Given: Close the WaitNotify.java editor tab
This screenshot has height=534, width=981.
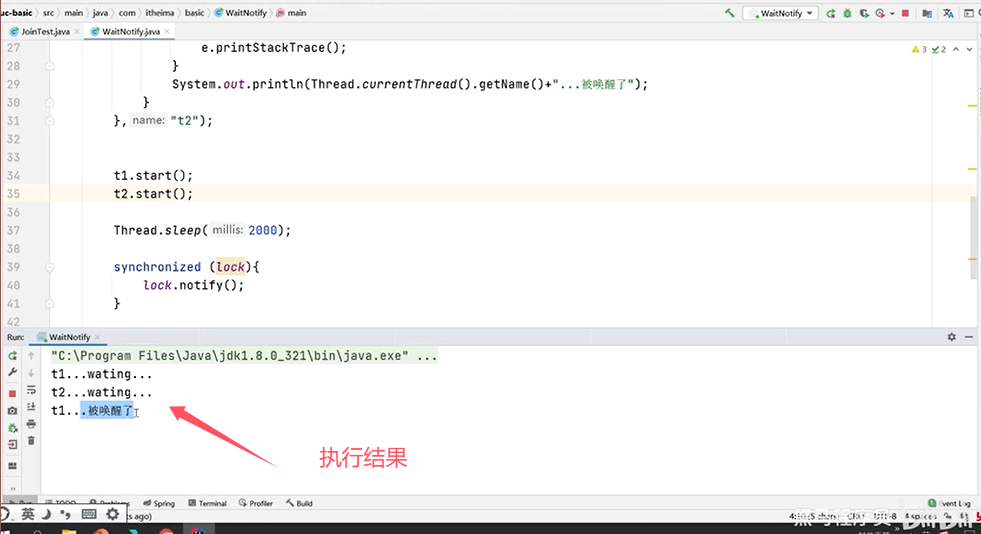Looking at the screenshot, I should (x=167, y=31).
